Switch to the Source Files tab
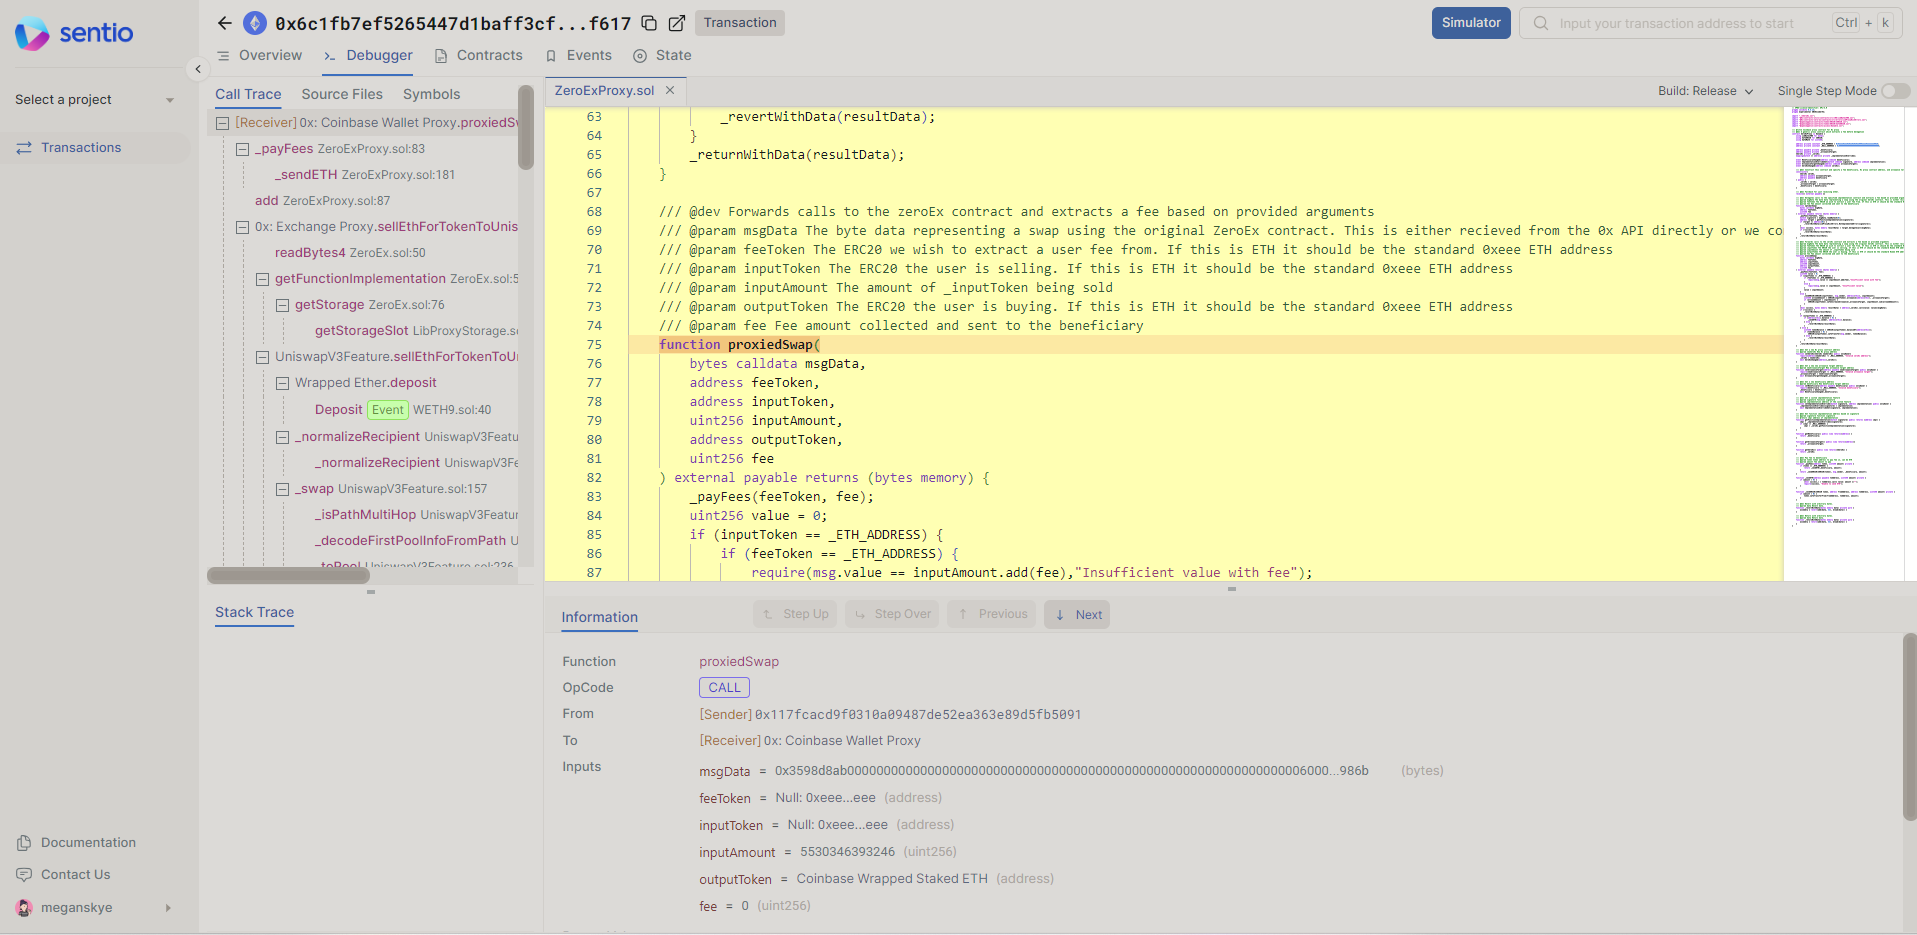This screenshot has width=1917, height=935. [x=341, y=94]
